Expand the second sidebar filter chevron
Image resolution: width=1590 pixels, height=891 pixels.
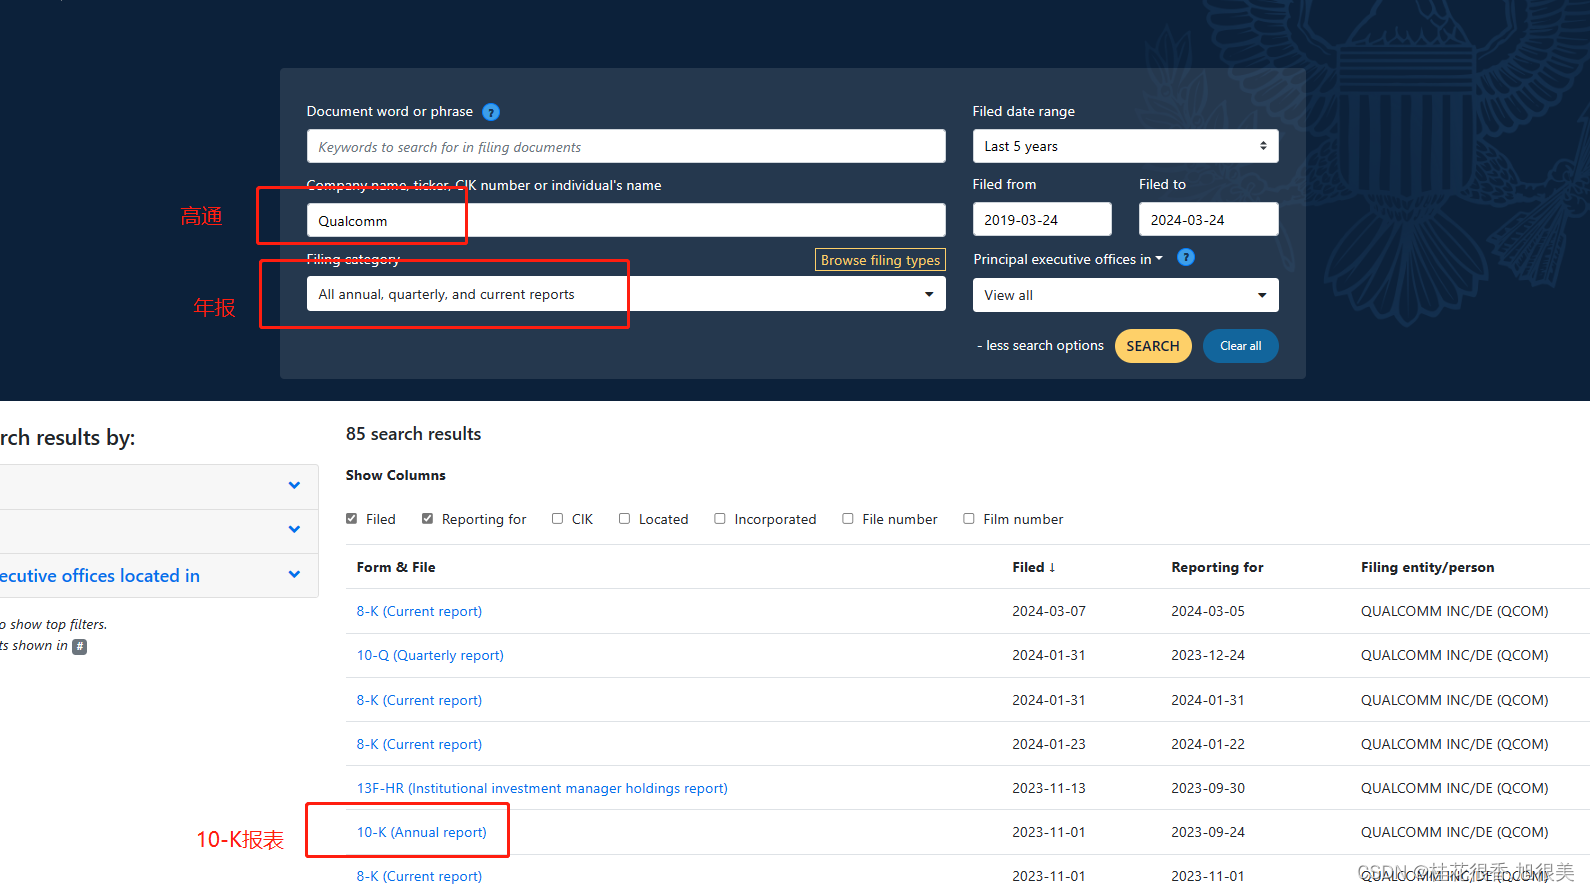coord(294,530)
